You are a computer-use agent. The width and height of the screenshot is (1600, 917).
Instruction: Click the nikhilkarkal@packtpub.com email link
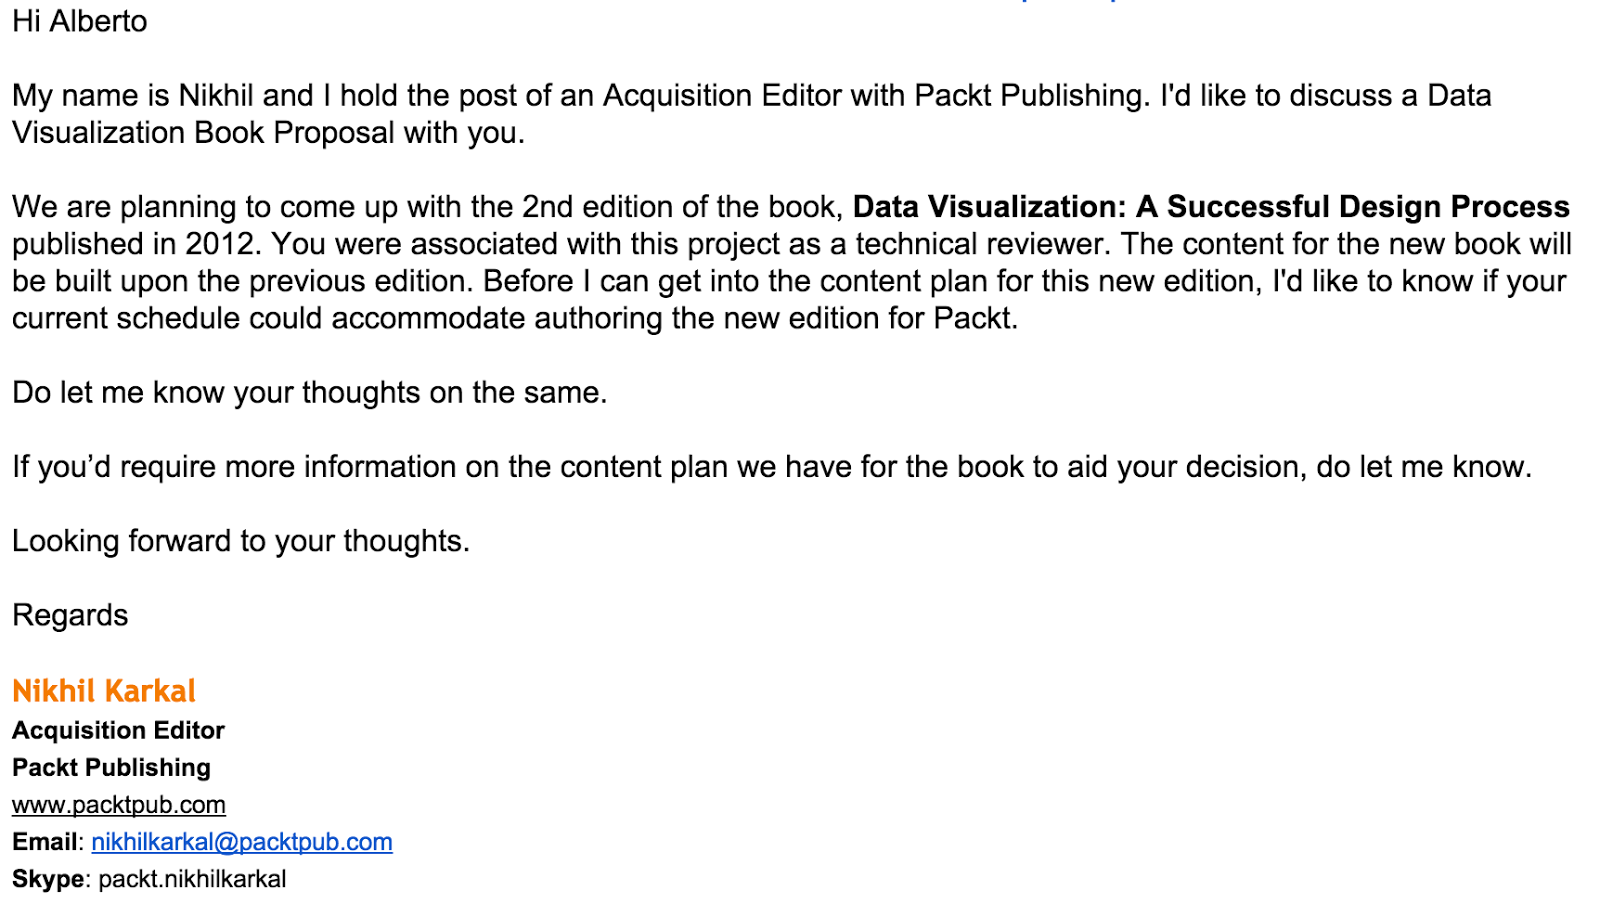(242, 842)
